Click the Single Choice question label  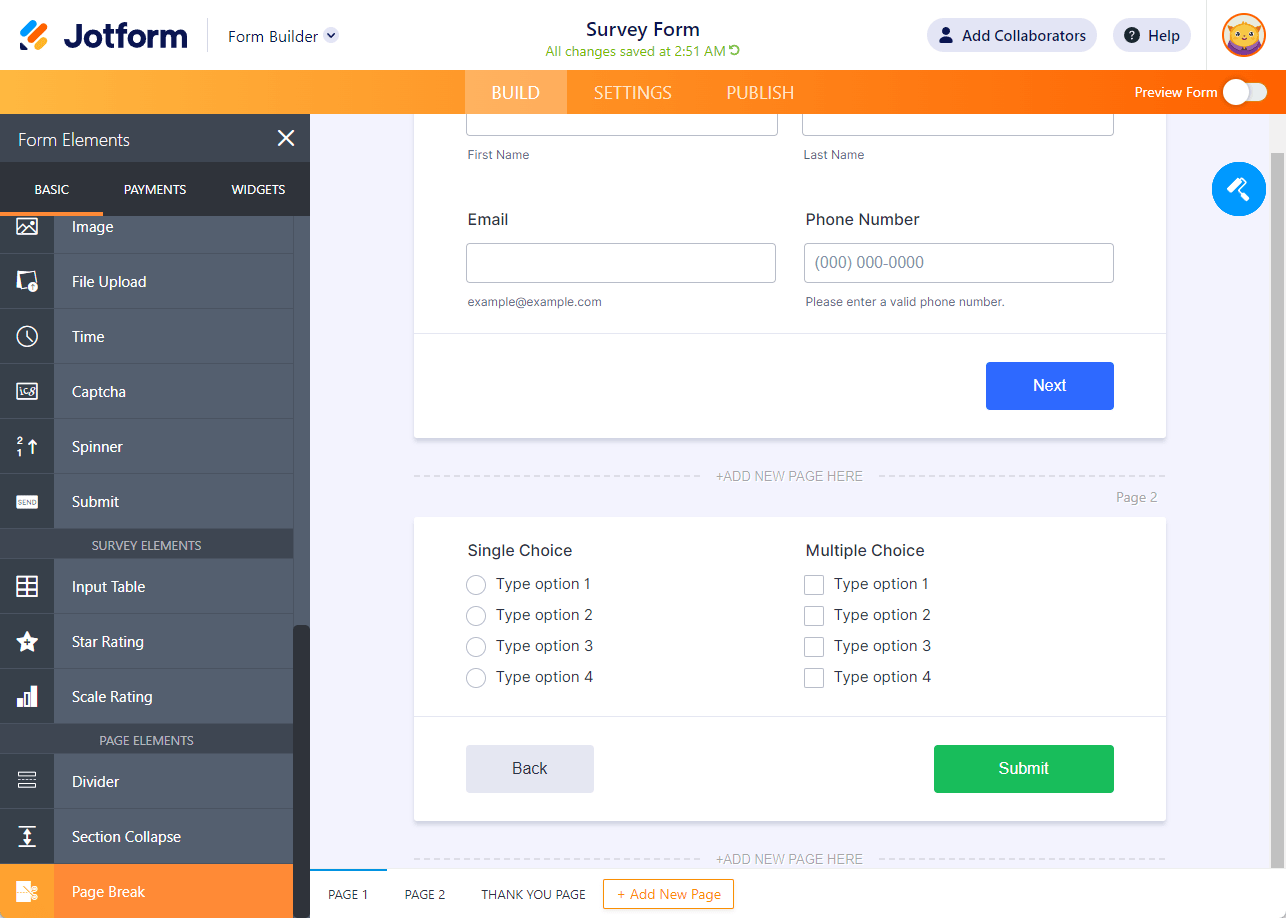coord(520,551)
